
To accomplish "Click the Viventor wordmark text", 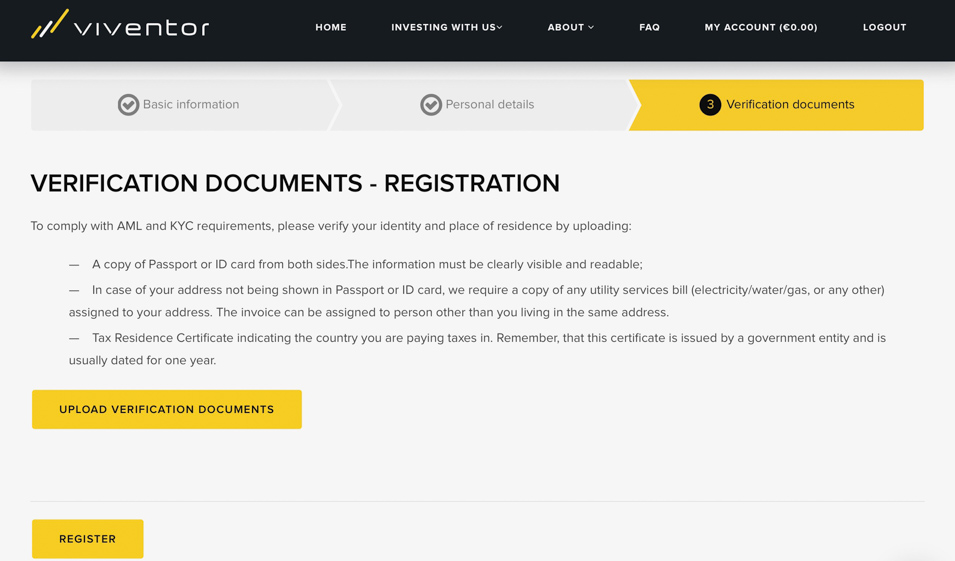I will pos(141,28).
